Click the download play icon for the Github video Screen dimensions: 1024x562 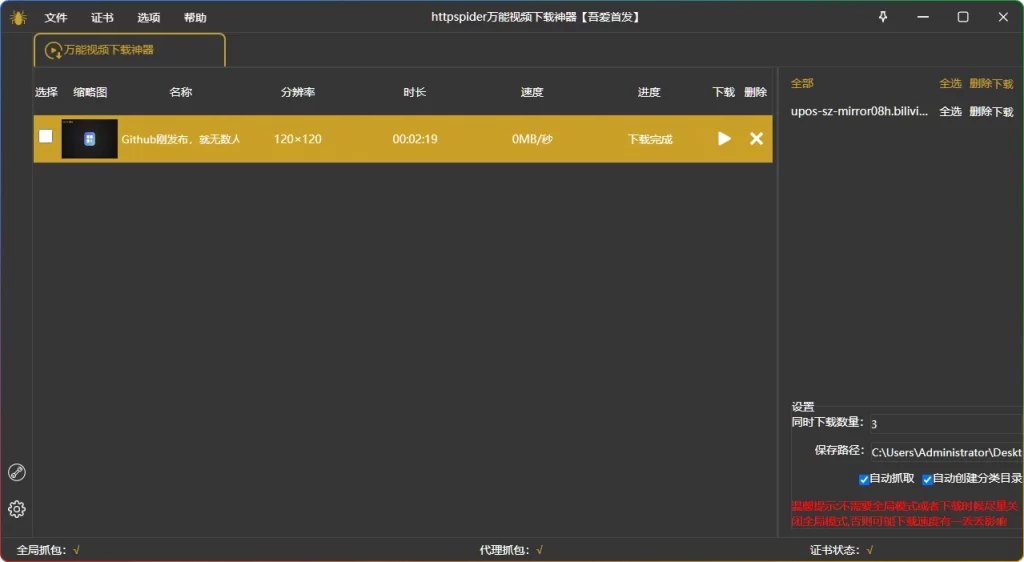point(724,139)
